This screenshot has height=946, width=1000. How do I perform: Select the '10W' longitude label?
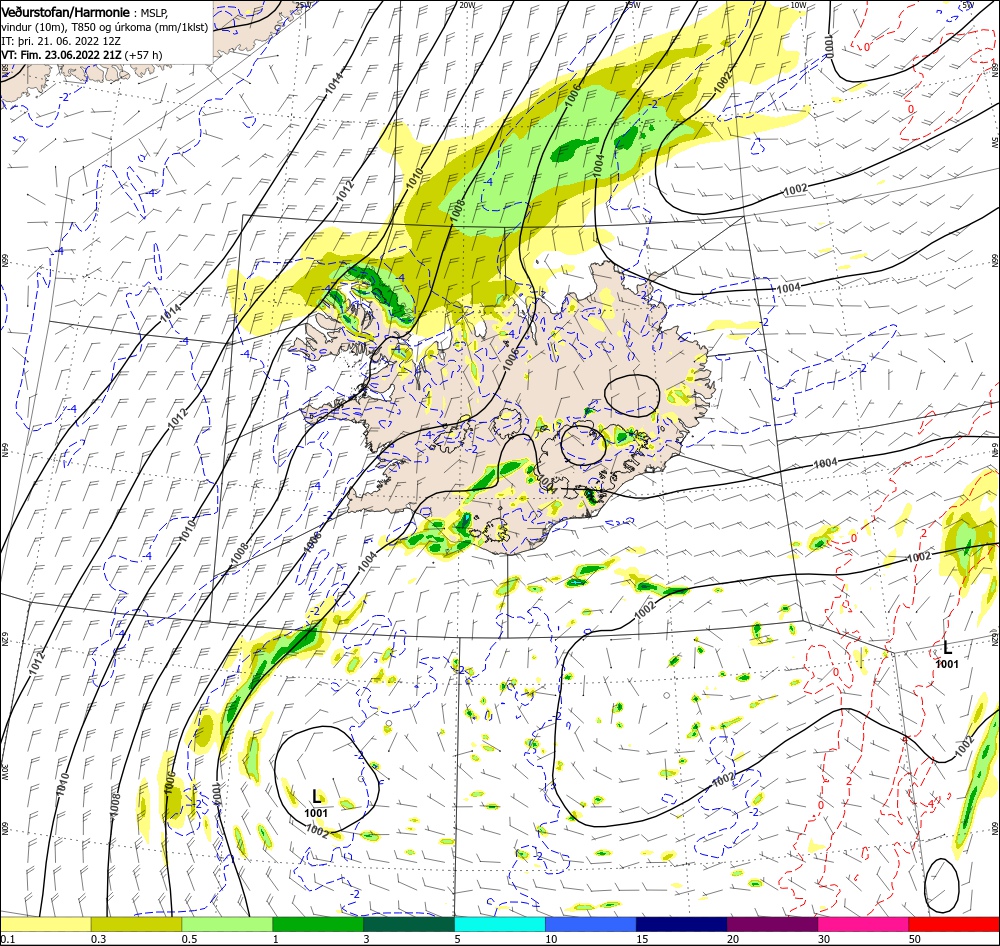coord(798,5)
